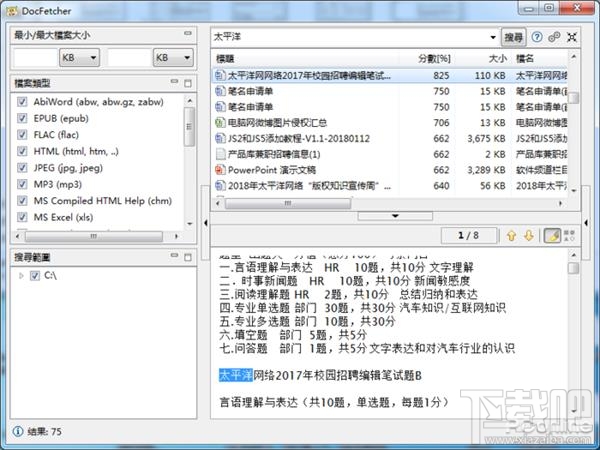The image size is (600, 450).
Task: Click the 2018年太平洋网络 document icon
Action: (x=220, y=186)
